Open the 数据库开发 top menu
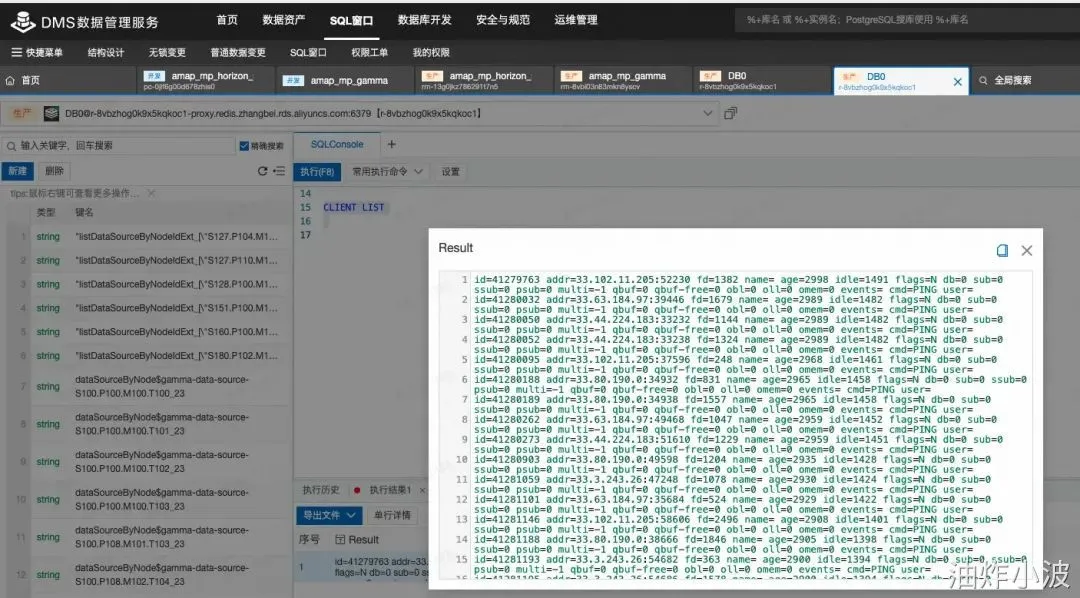Viewport: 1080px width, 598px height. click(x=424, y=20)
